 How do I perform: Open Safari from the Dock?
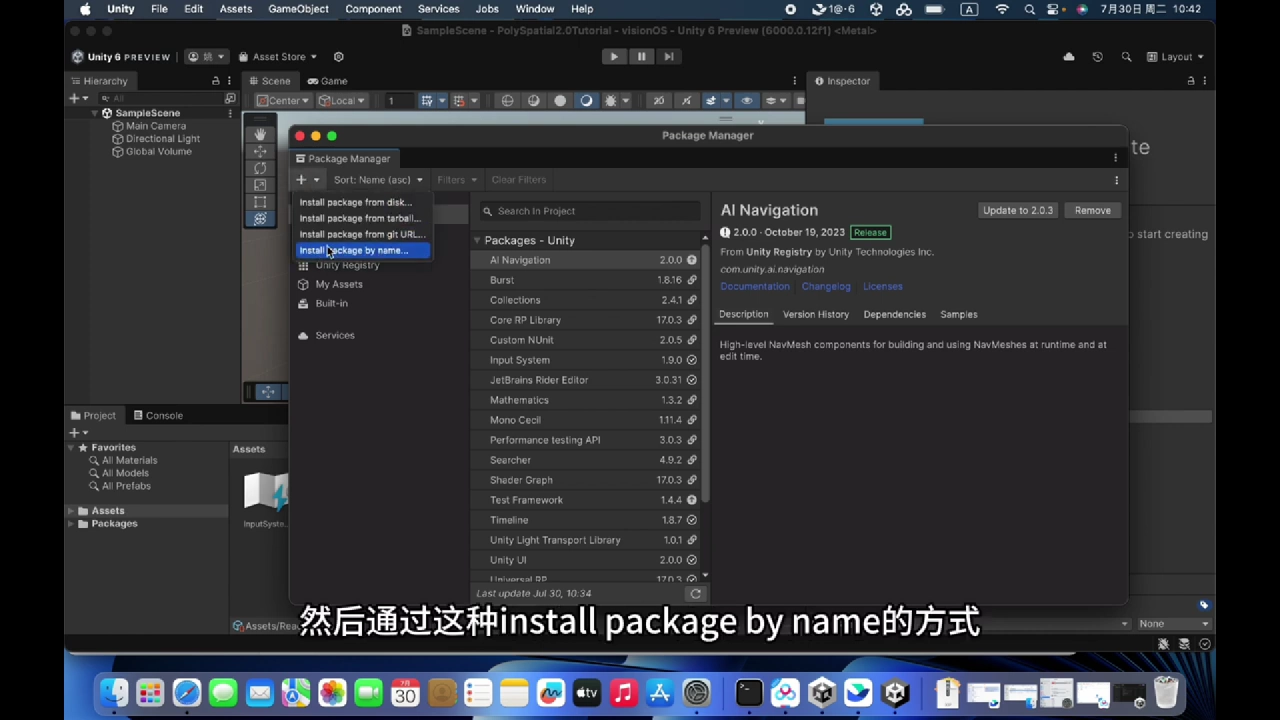187,692
